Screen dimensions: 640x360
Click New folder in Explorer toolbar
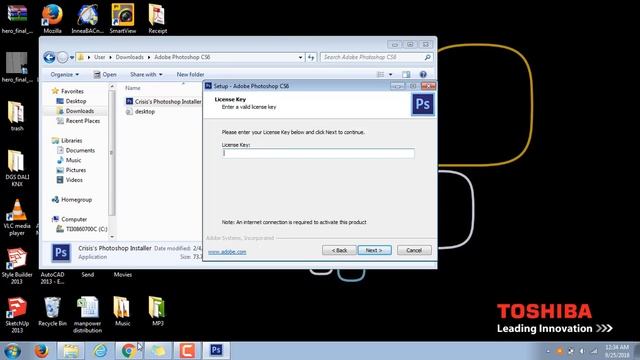tap(190, 75)
